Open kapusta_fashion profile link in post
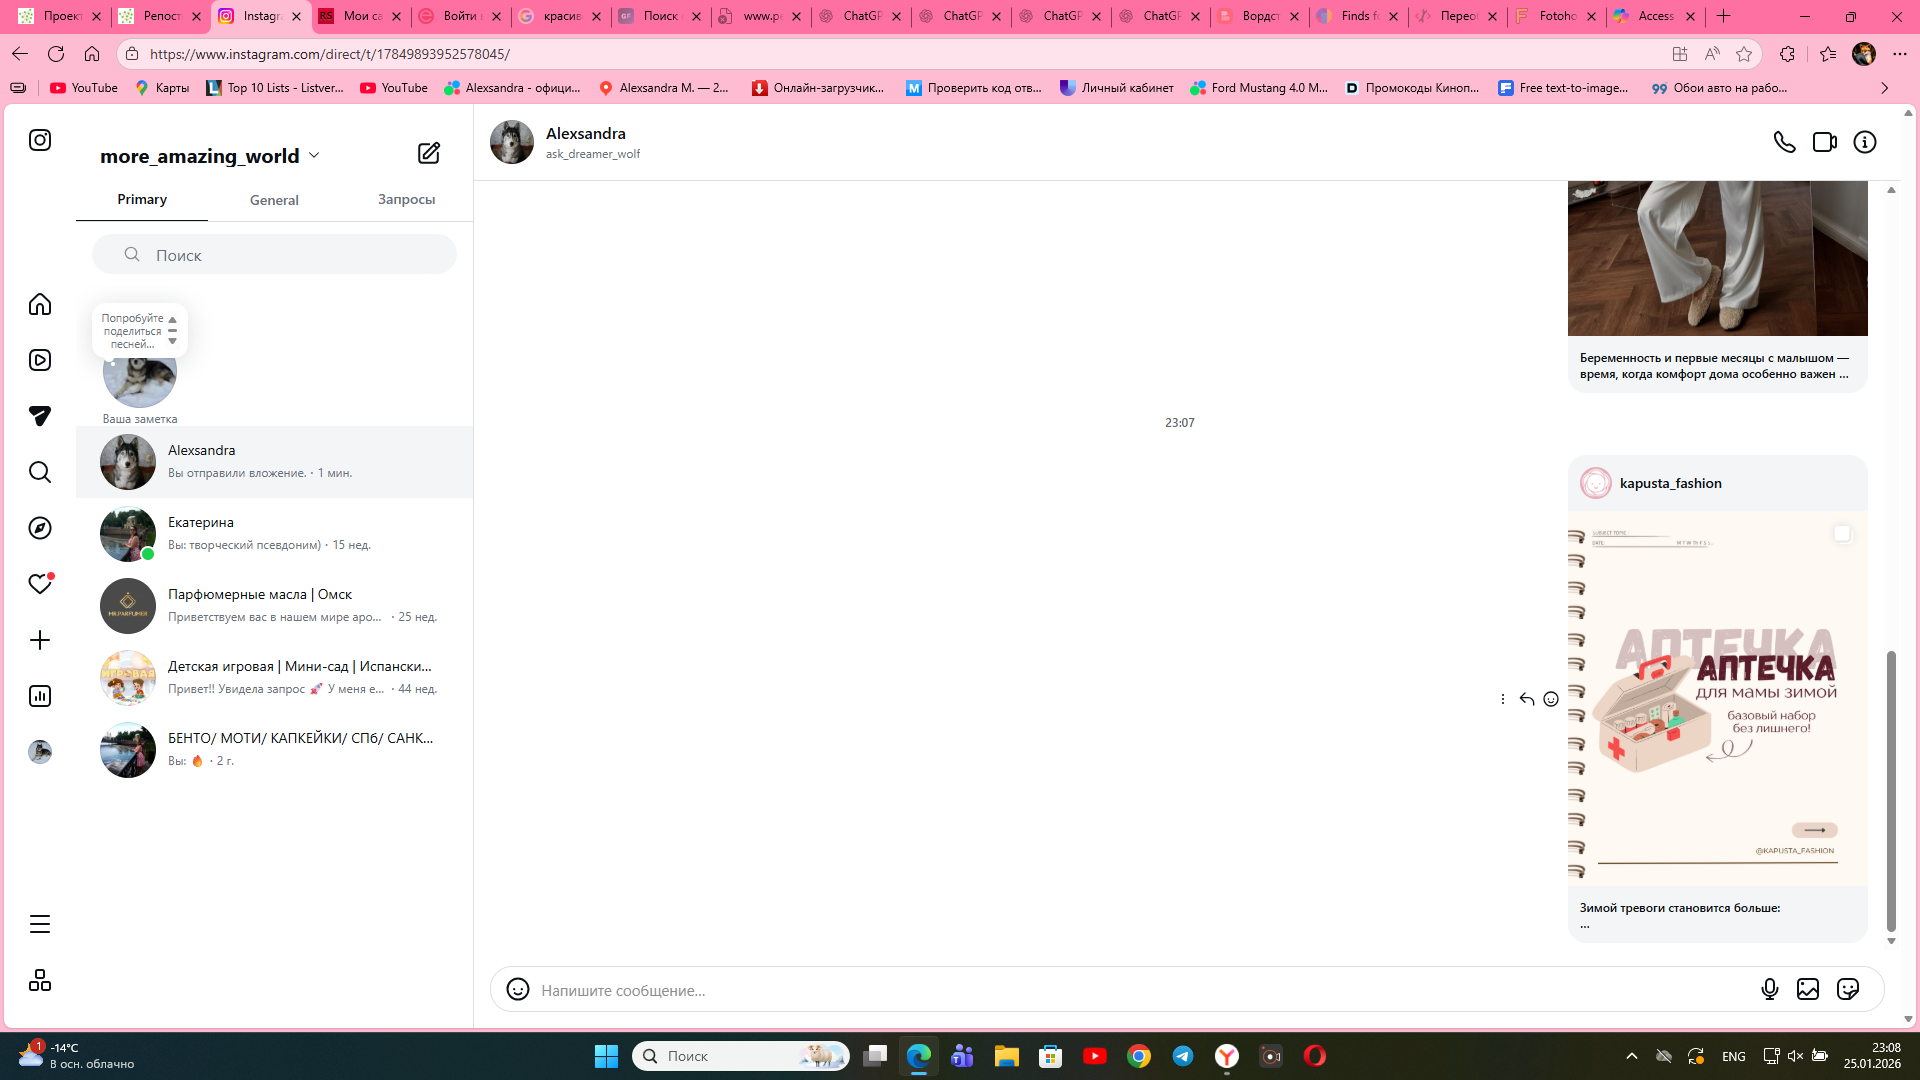Image resolution: width=1920 pixels, height=1080 pixels. 1670,483
